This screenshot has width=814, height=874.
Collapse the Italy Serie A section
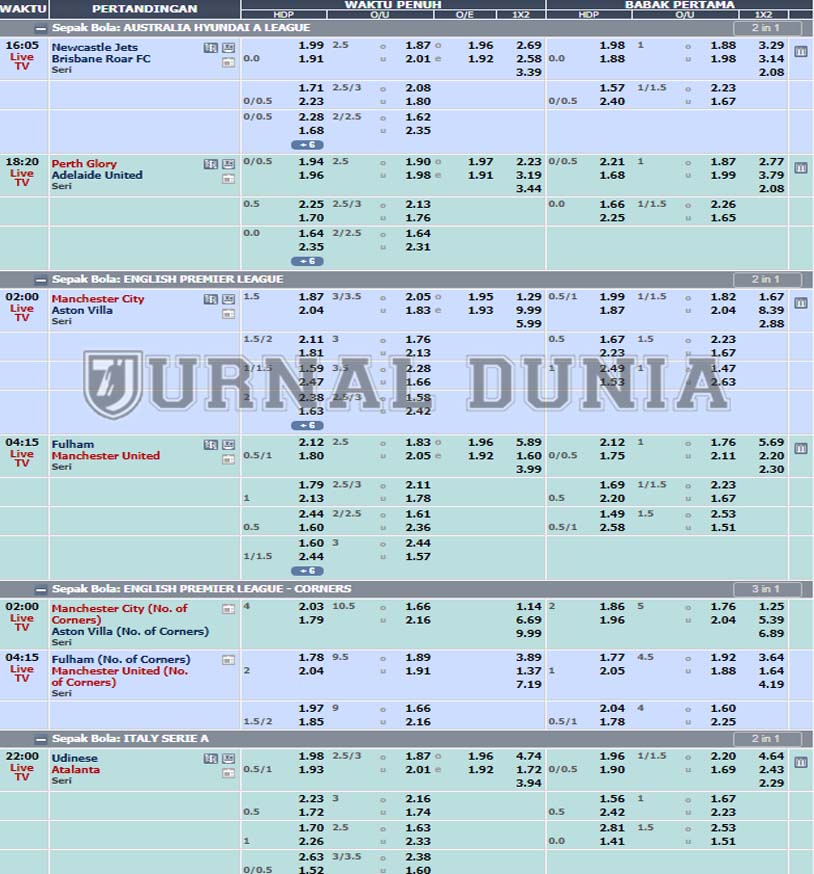[40, 740]
